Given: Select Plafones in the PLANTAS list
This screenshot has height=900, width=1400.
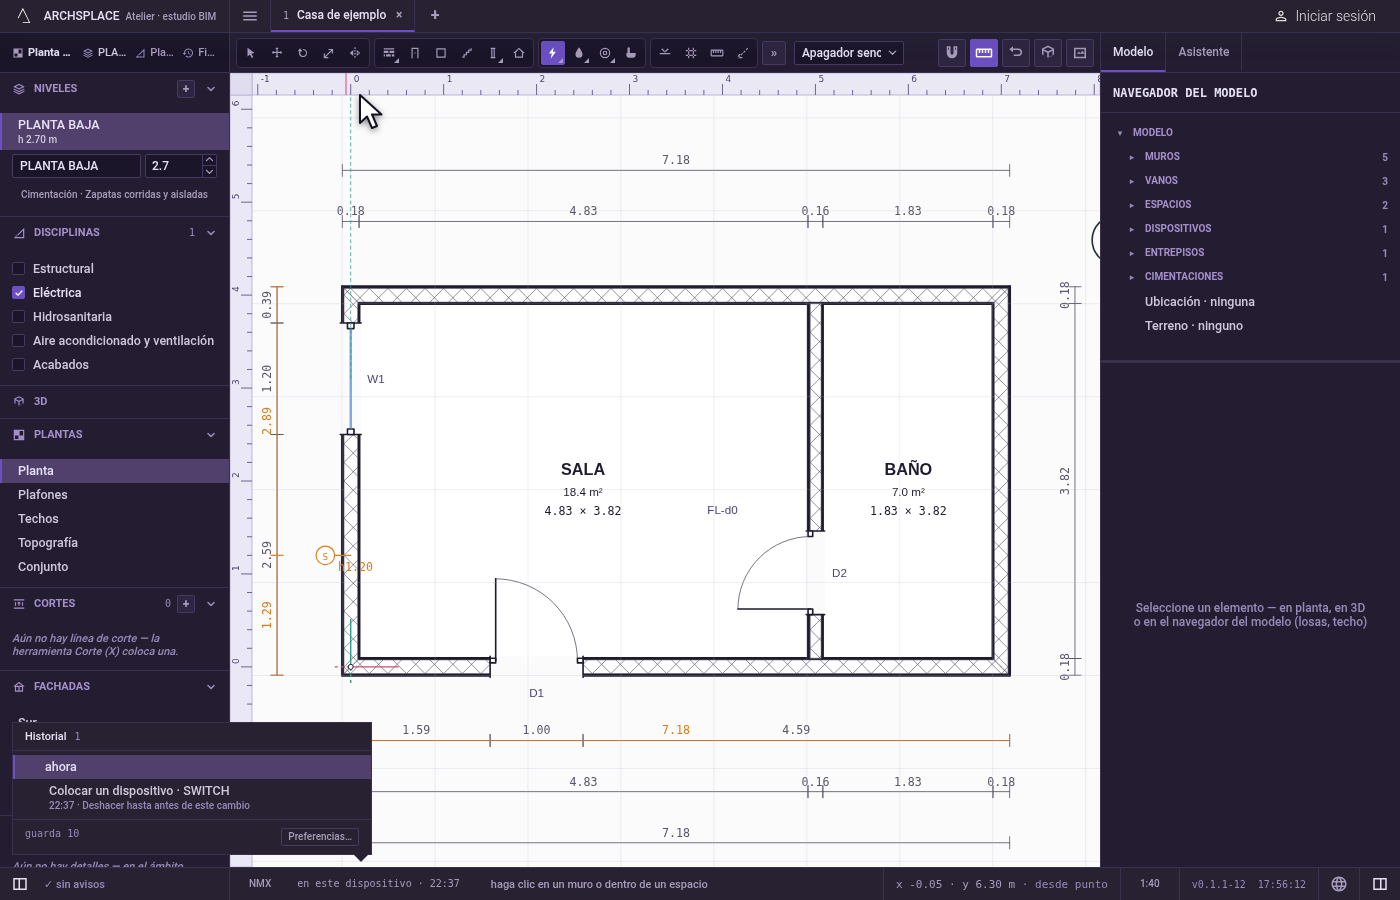Looking at the screenshot, I should (43, 495).
